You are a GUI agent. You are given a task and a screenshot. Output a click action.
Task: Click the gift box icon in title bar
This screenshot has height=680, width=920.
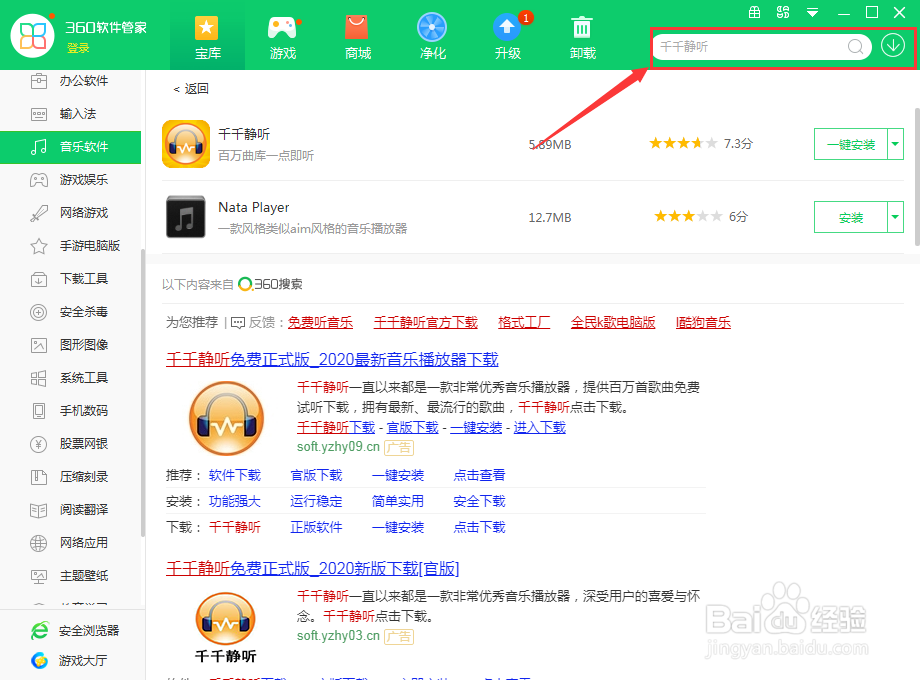[x=755, y=12]
